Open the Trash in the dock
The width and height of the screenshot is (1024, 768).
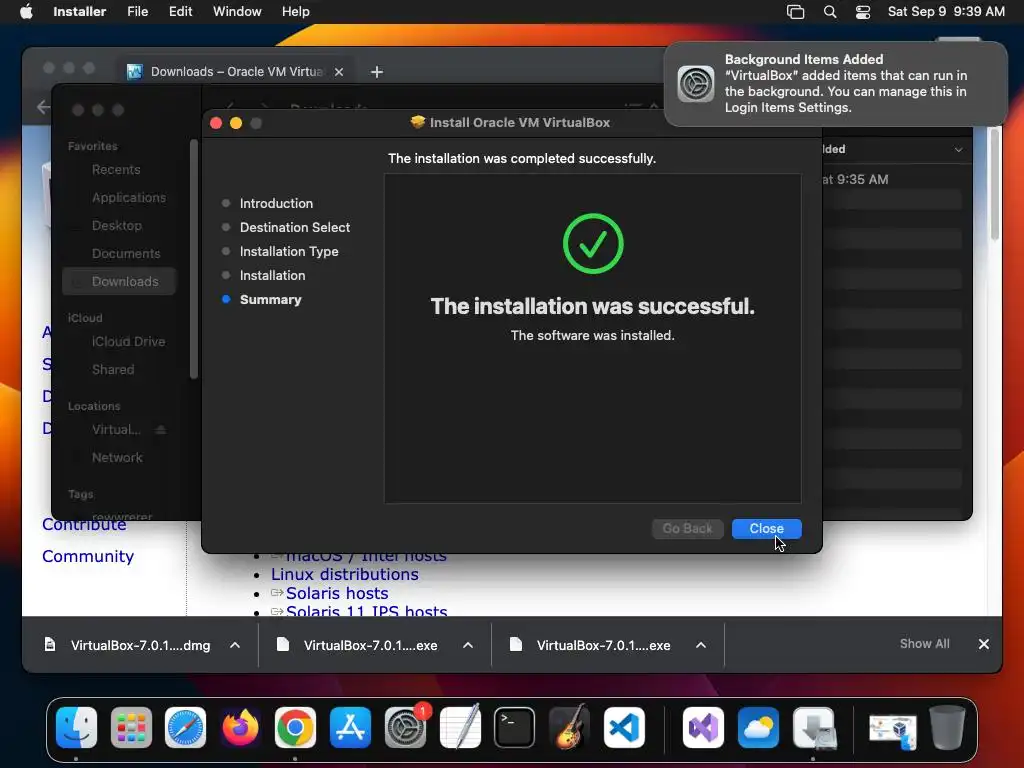(x=947, y=727)
